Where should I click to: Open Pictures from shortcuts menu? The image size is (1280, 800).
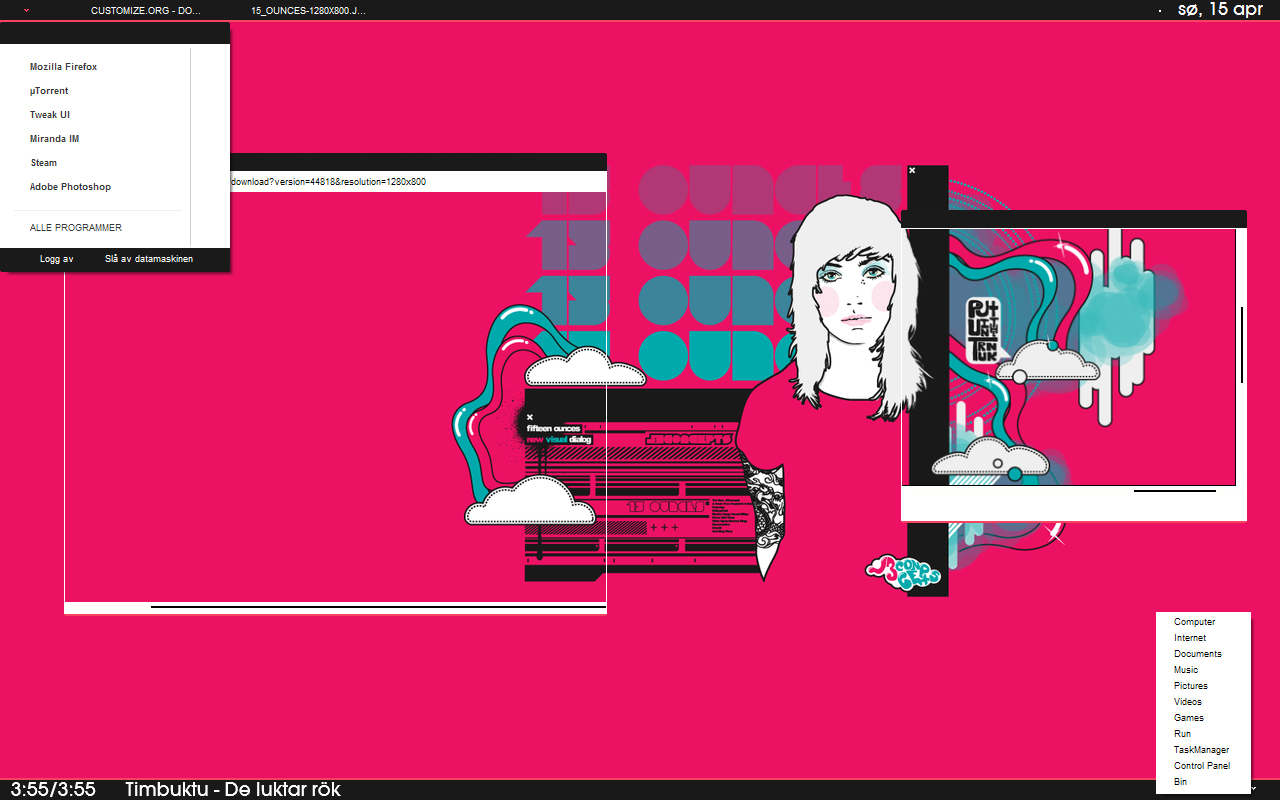click(1191, 686)
